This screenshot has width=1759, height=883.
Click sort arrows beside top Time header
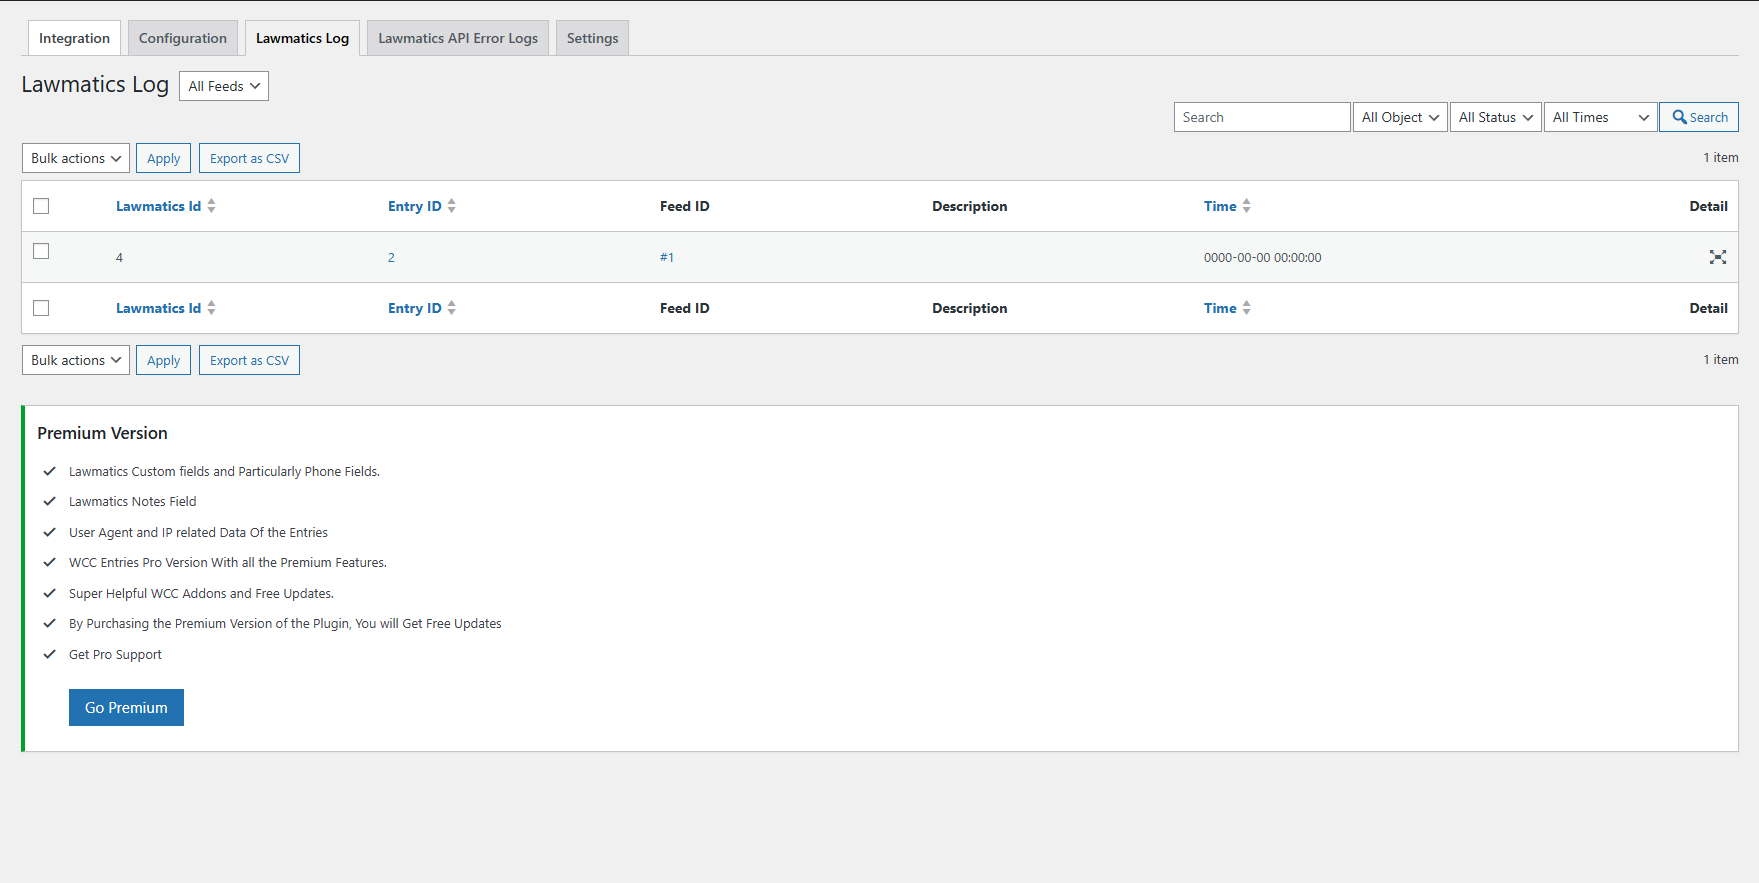1246,206
